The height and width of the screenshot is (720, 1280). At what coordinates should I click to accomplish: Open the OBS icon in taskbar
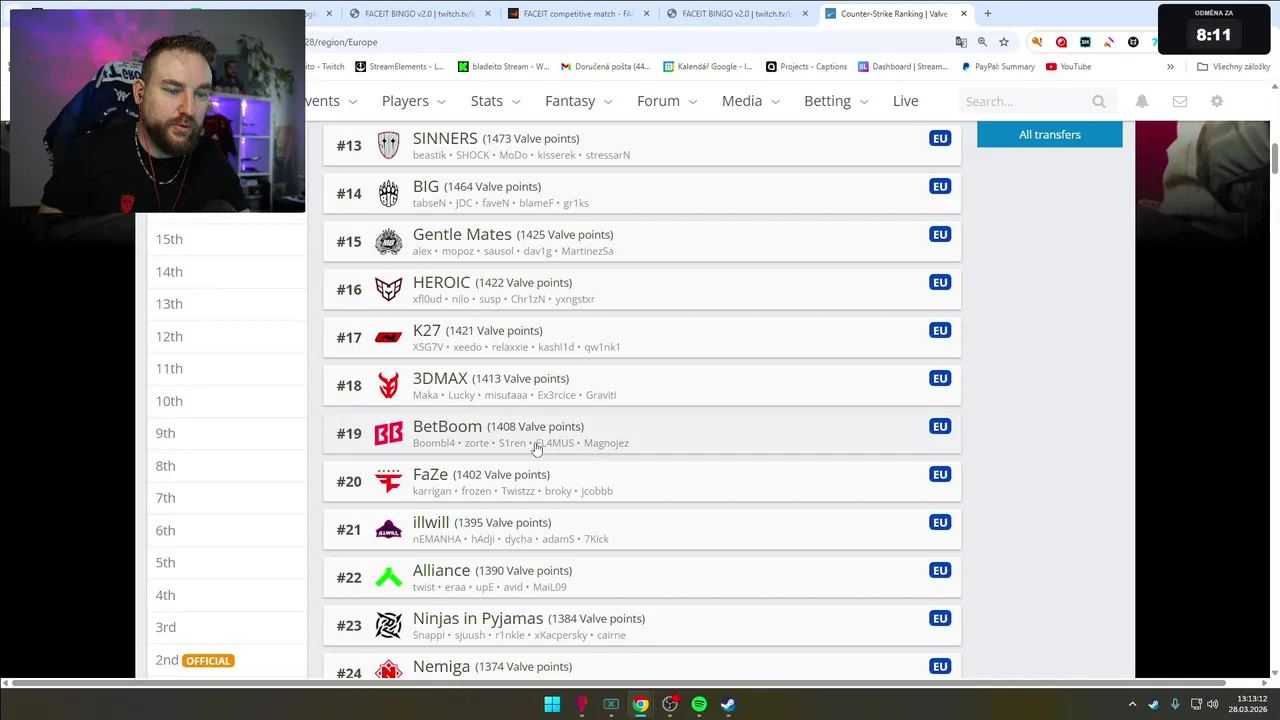[670, 704]
